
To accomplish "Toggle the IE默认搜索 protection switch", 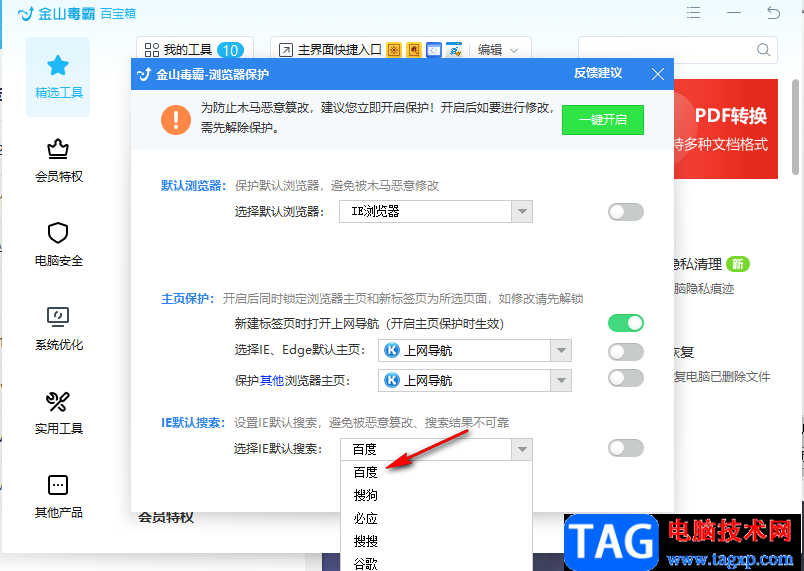I will pos(626,448).
